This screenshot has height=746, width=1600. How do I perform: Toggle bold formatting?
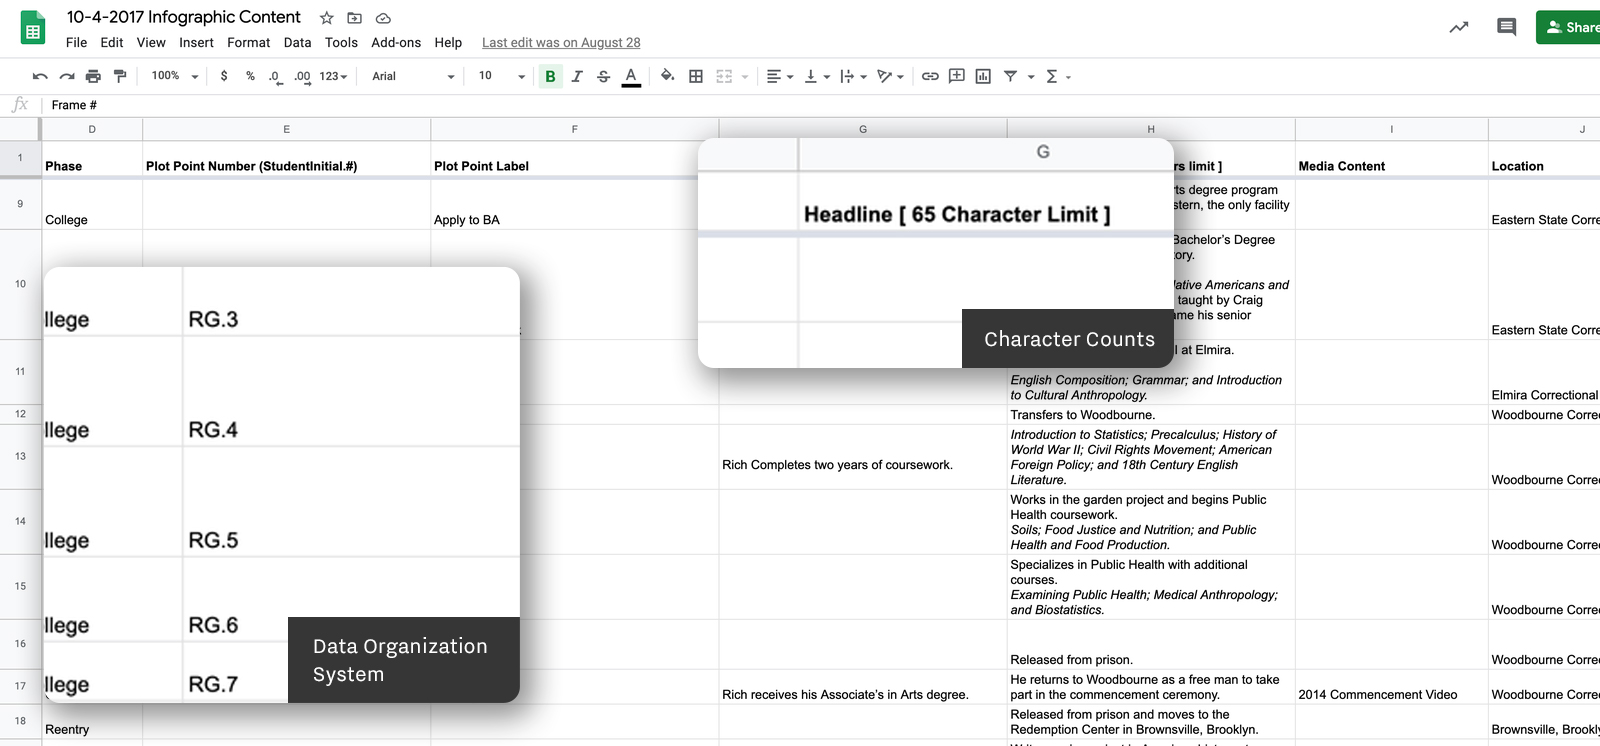click(x=550, y=76)
